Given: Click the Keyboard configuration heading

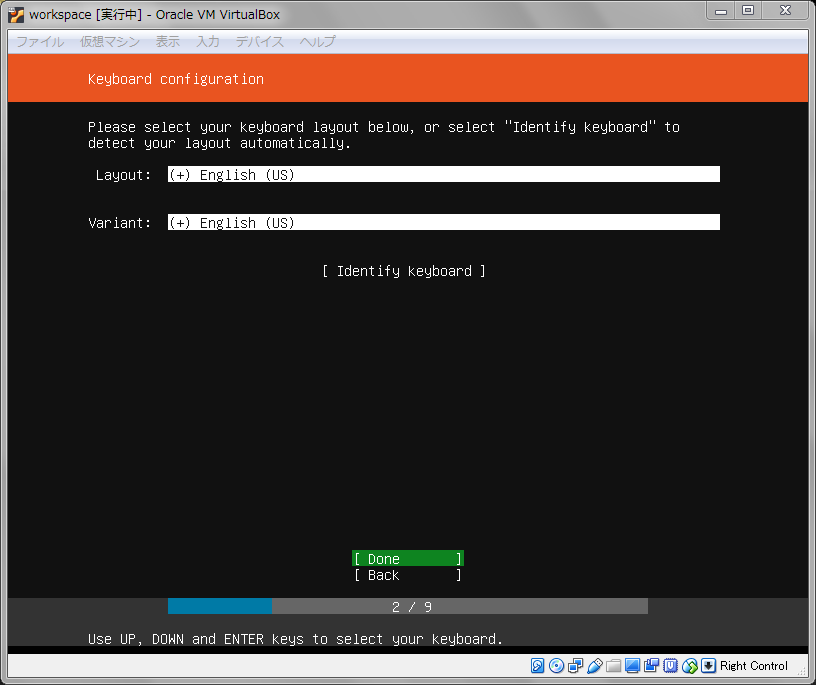Looking at the screenshot, I should pos(176,79).
